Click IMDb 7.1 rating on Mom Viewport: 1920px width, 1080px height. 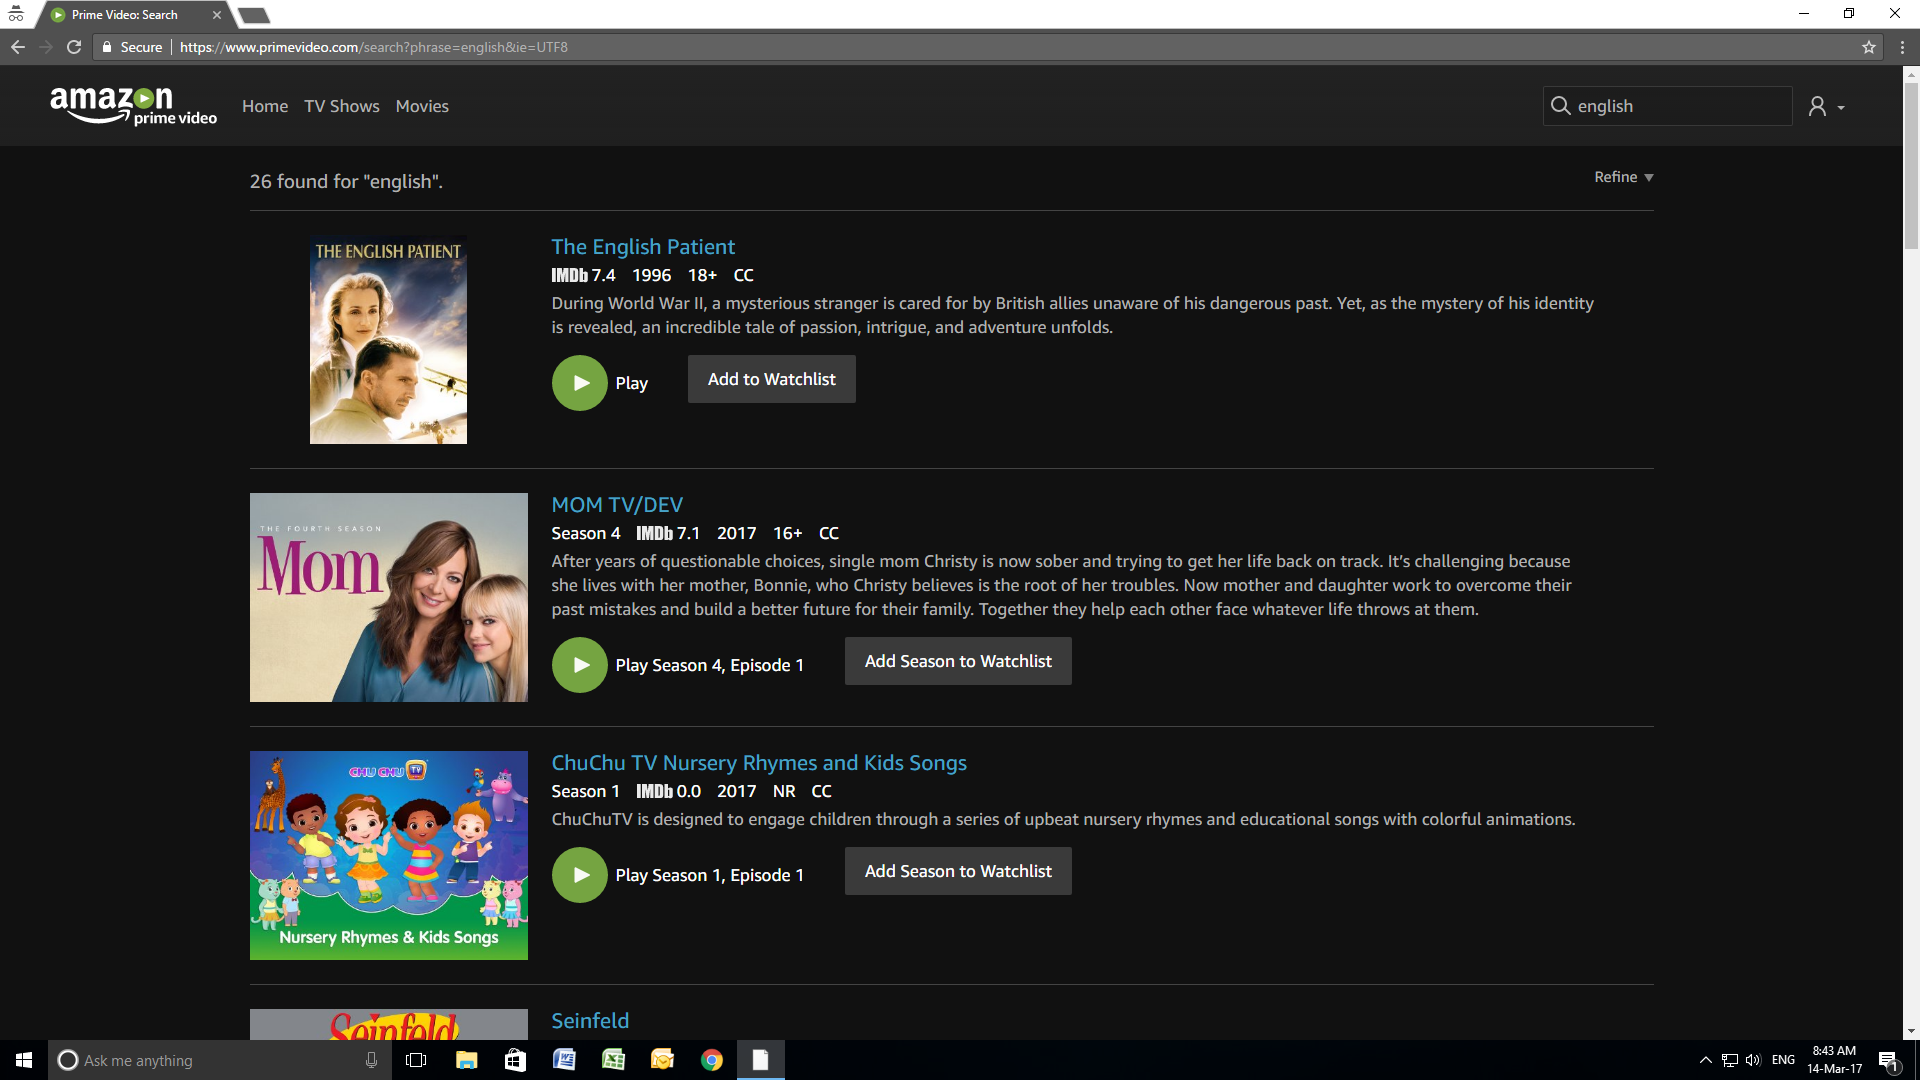click(668, 533)
